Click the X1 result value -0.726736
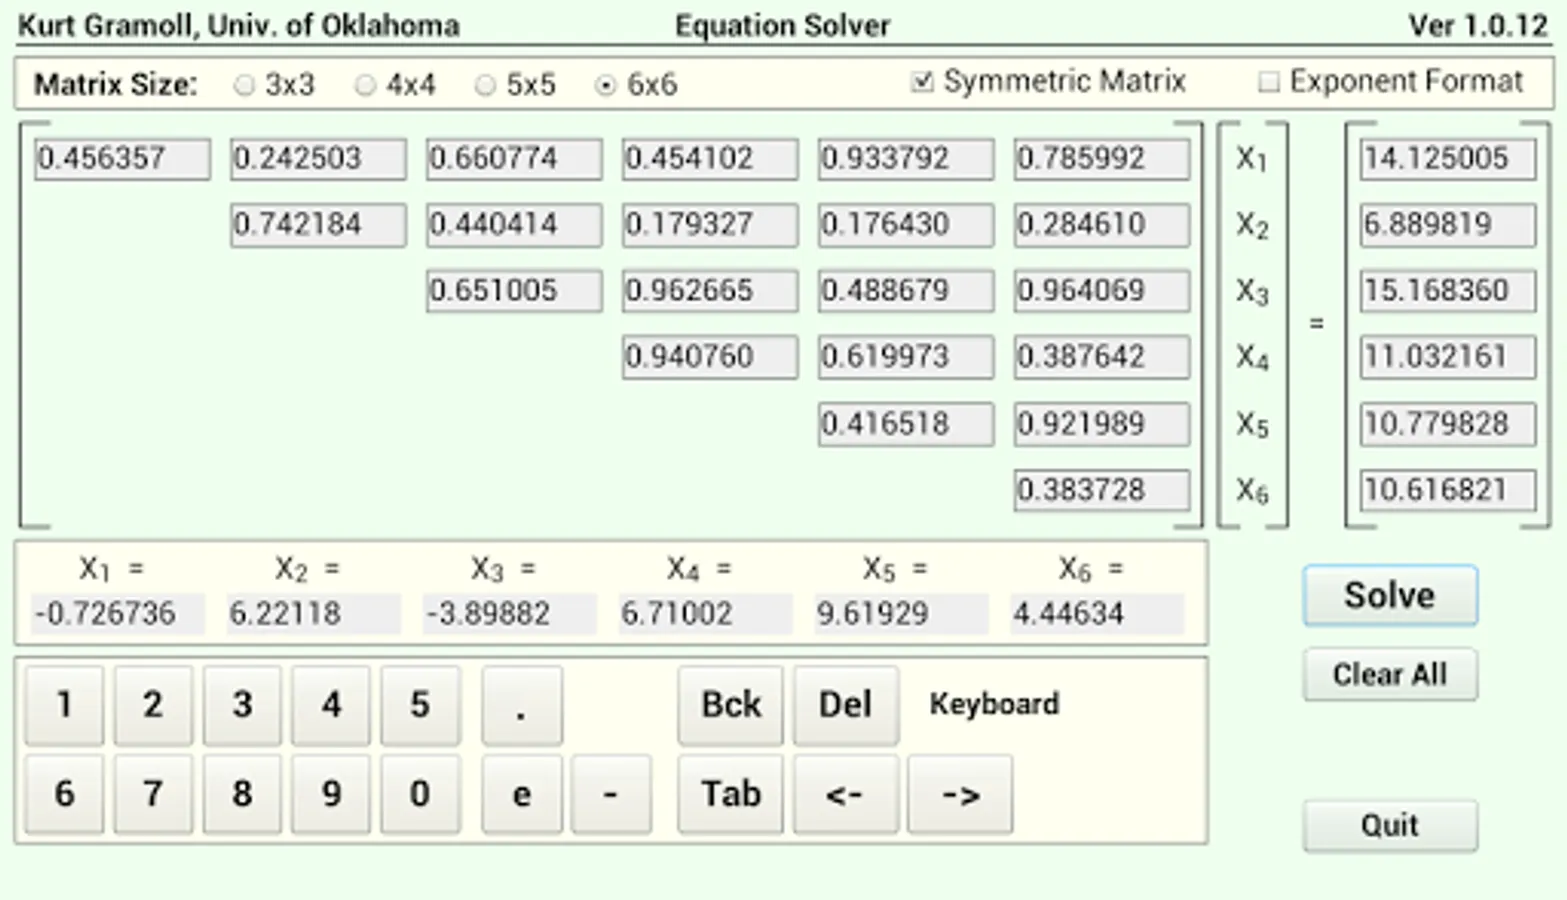 117,614
